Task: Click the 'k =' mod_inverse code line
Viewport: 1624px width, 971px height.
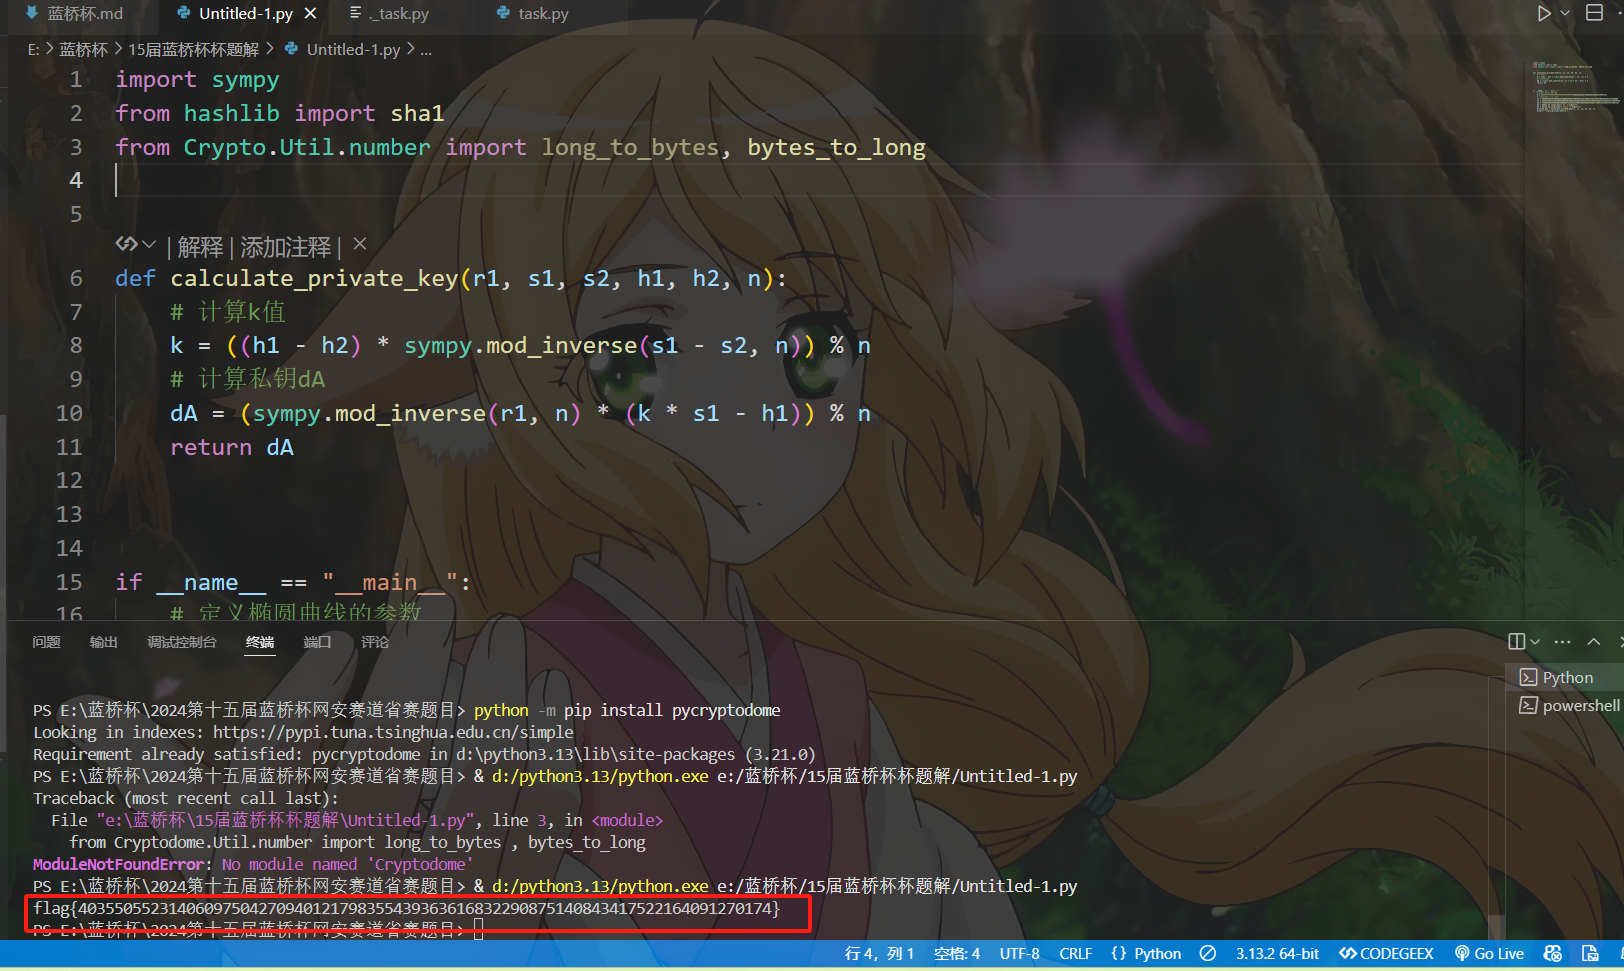Action: coord(520,346)
